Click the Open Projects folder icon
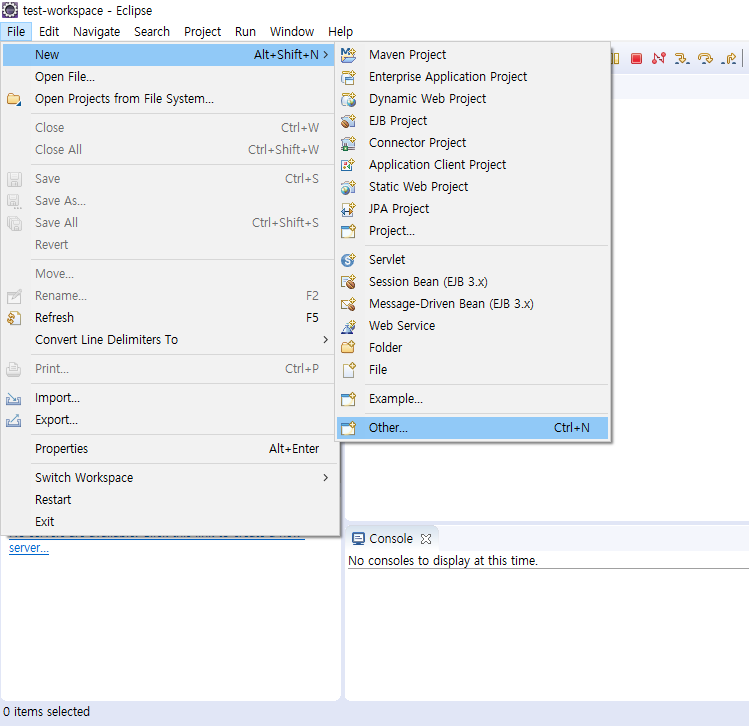The height and width of the screenshot is (726, 749). 14,99
